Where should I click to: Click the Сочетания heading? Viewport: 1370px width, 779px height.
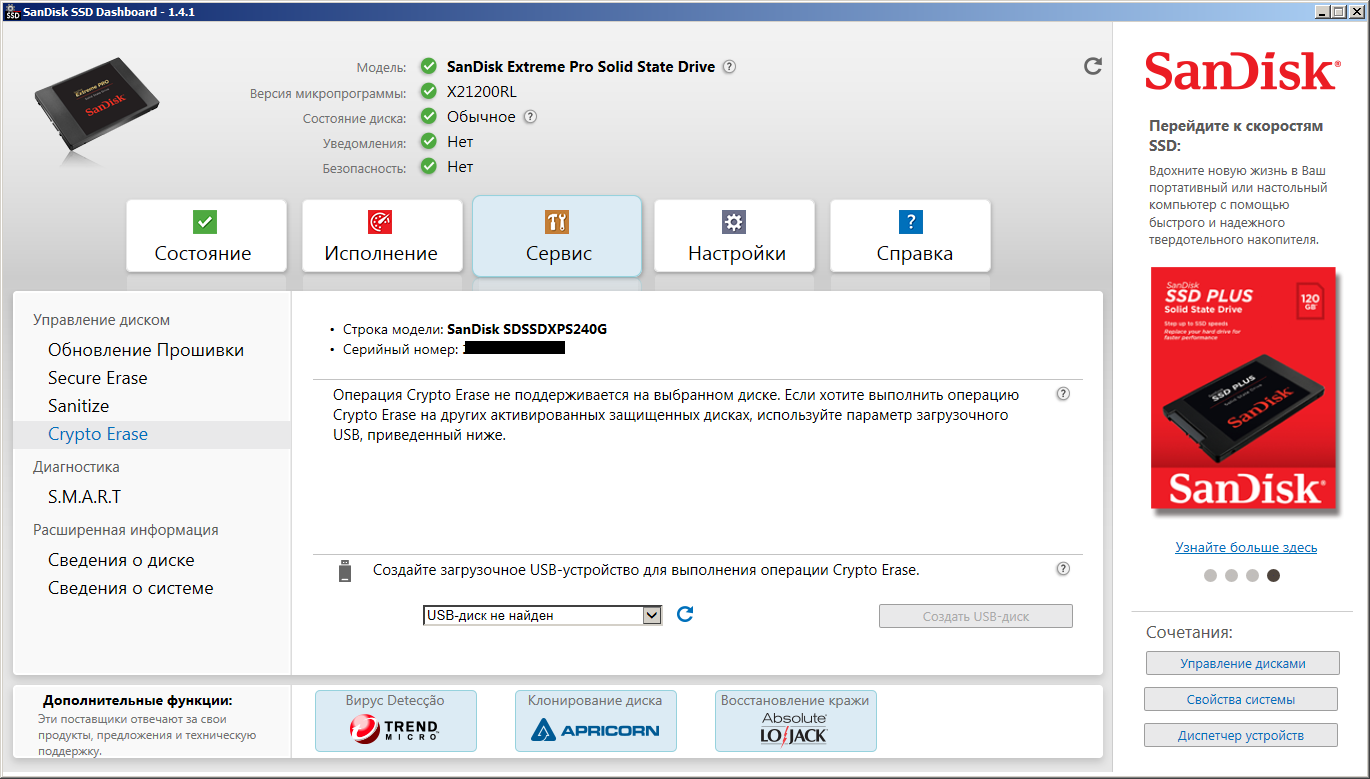tap(1189, 632)
